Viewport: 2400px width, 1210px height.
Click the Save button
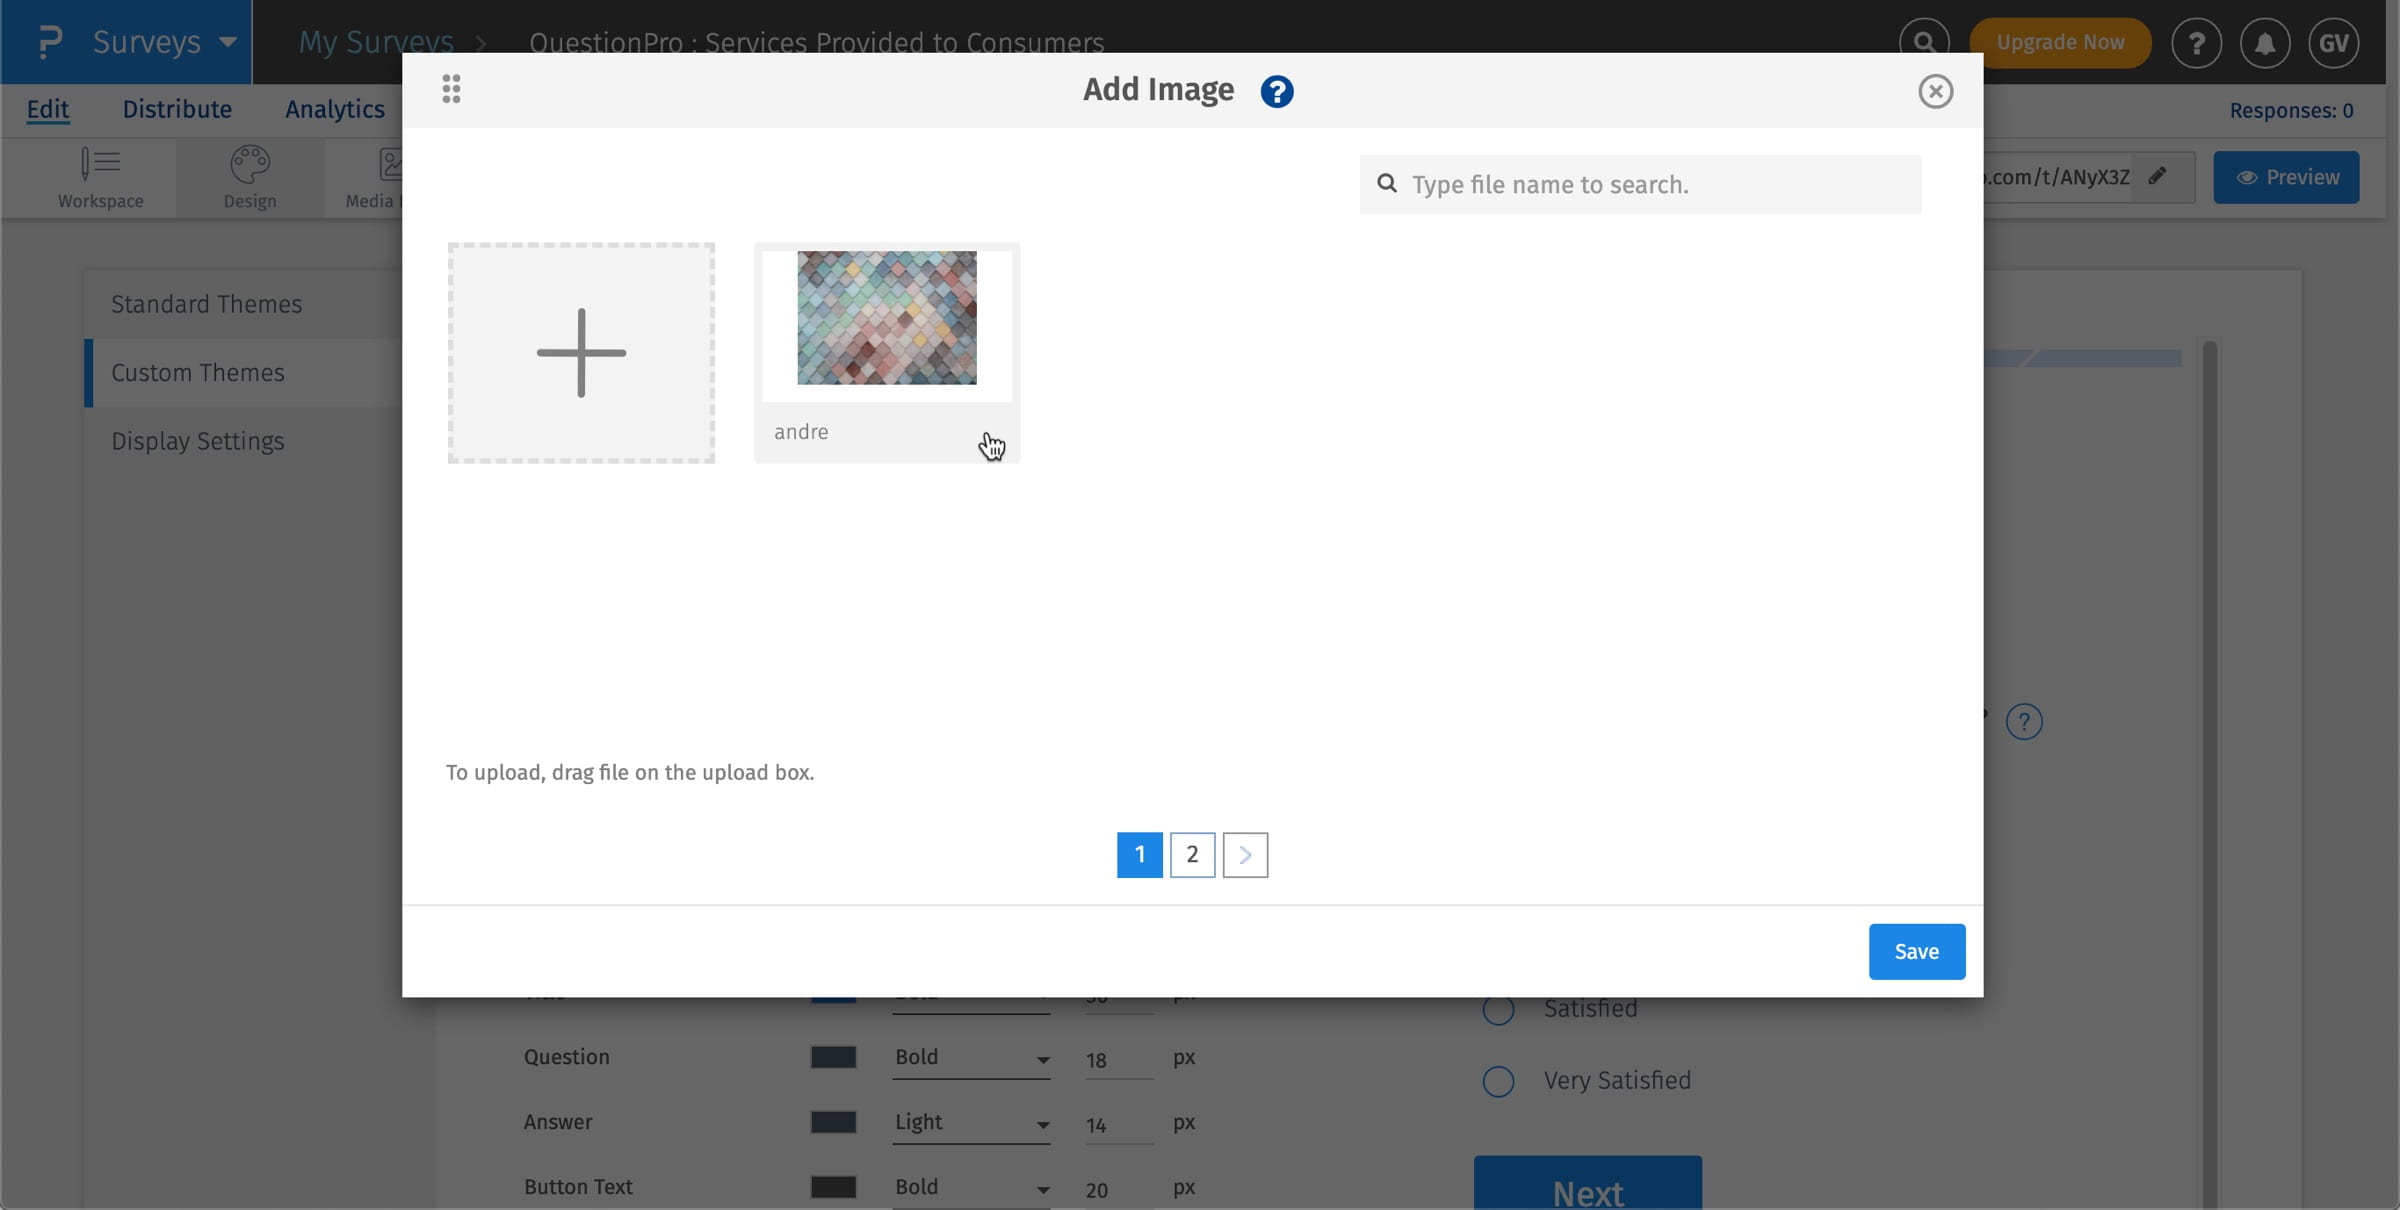pos(1915,951)
